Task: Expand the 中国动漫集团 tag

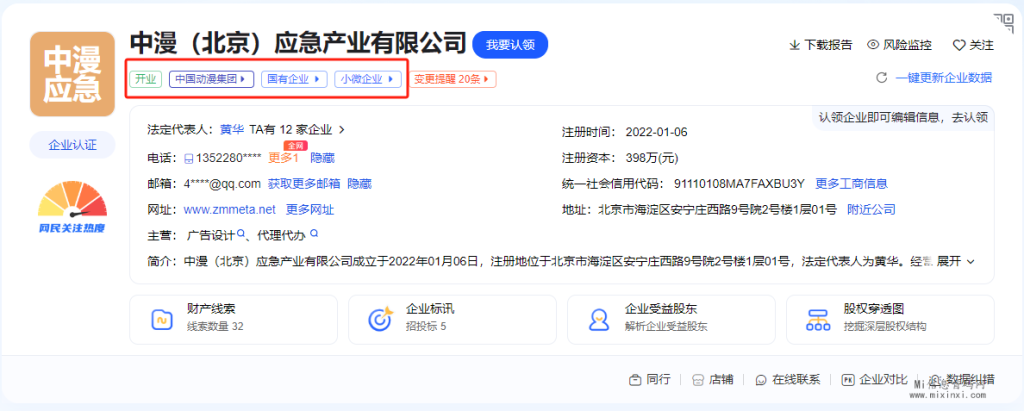Action: (212, 79)
